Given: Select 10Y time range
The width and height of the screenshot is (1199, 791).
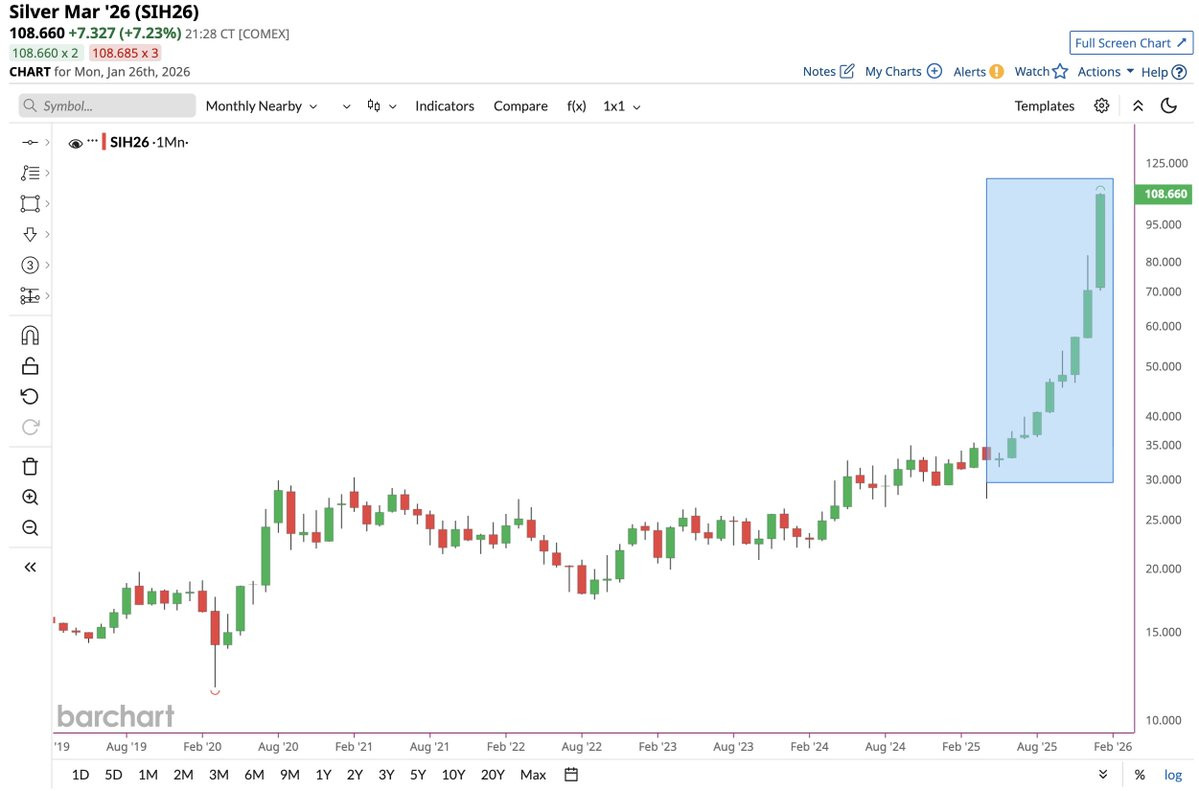Looking at the screenshot, I should click(x=453, y=775).
